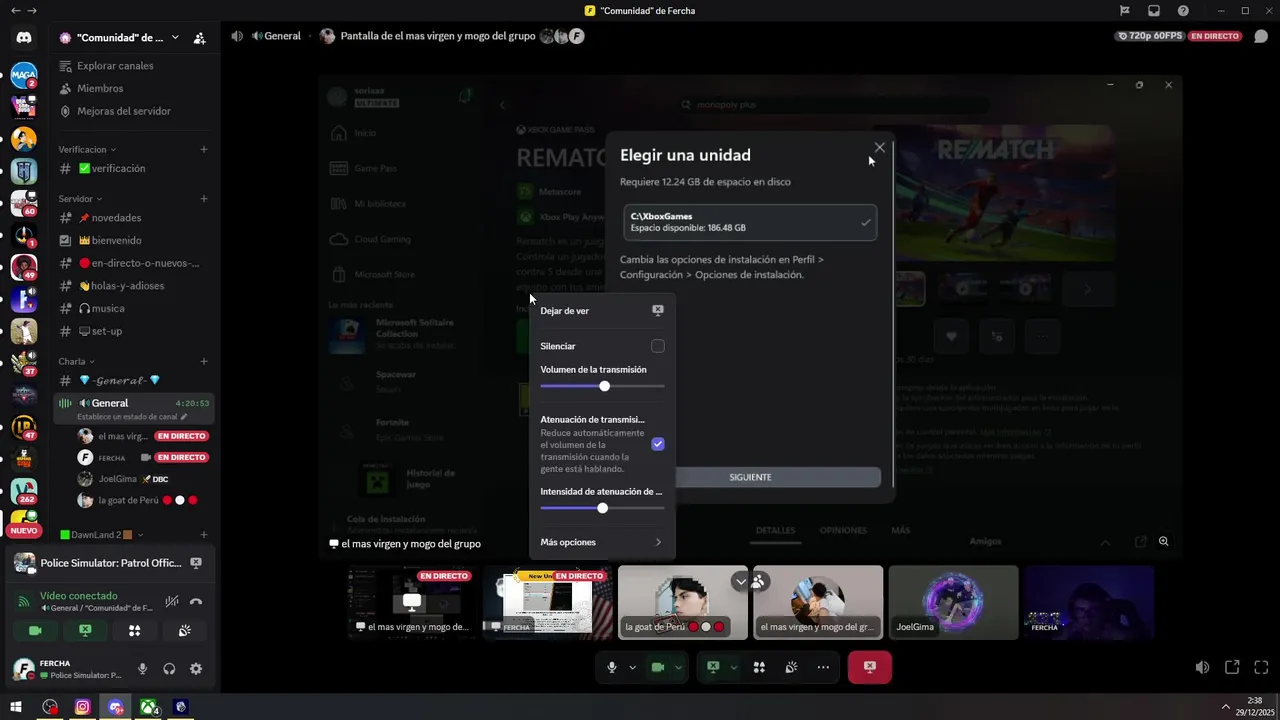1280x720 pixels.
Task: Mute microphone in bottom call controls
Action: point(612,667)
